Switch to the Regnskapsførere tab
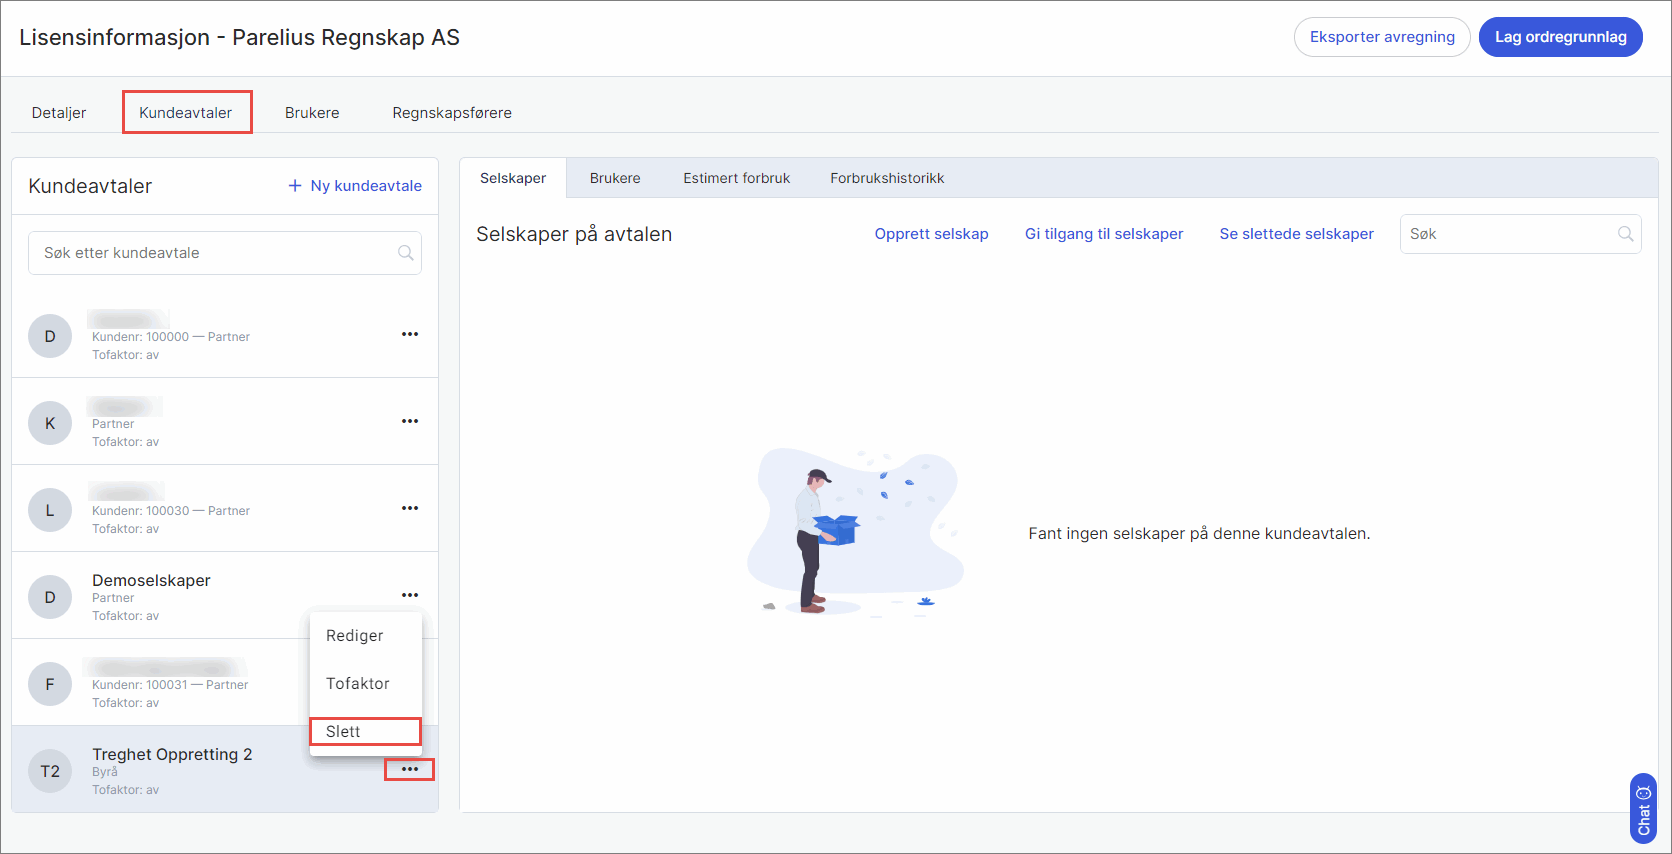Screen dimensions: 1672x854 452,113
